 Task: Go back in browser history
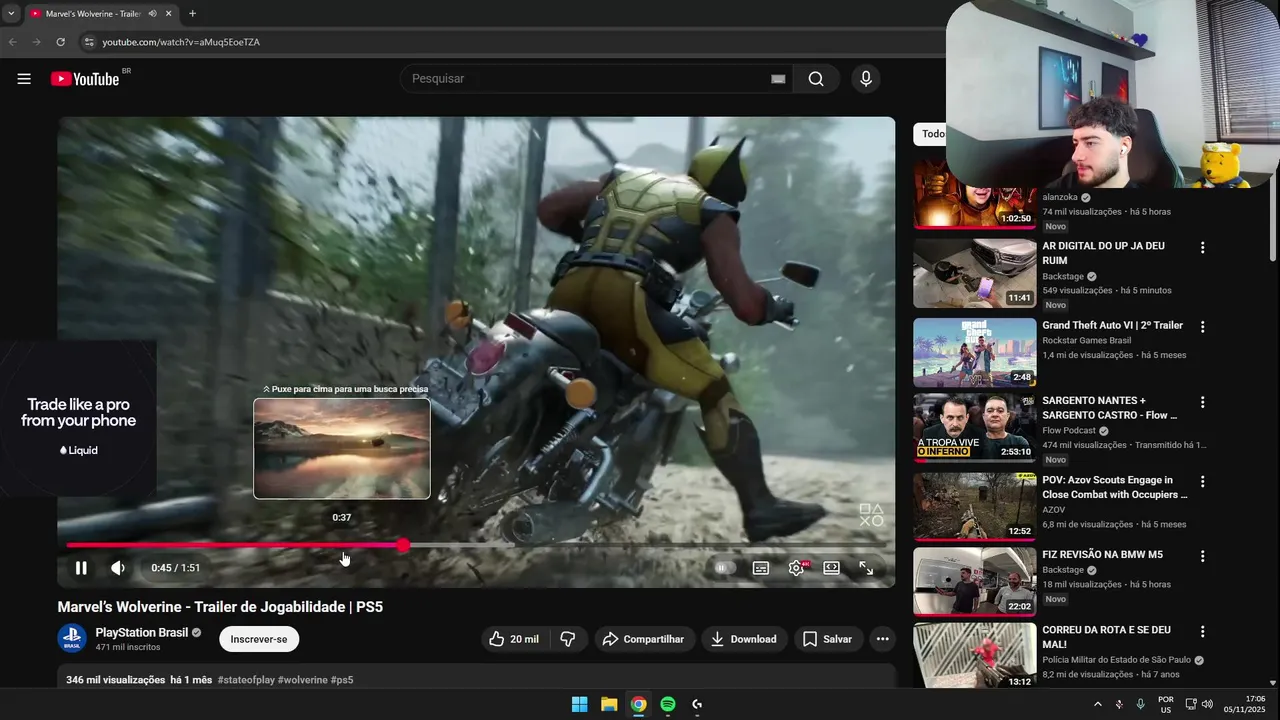pyautogui.click(x=13, y=42)
